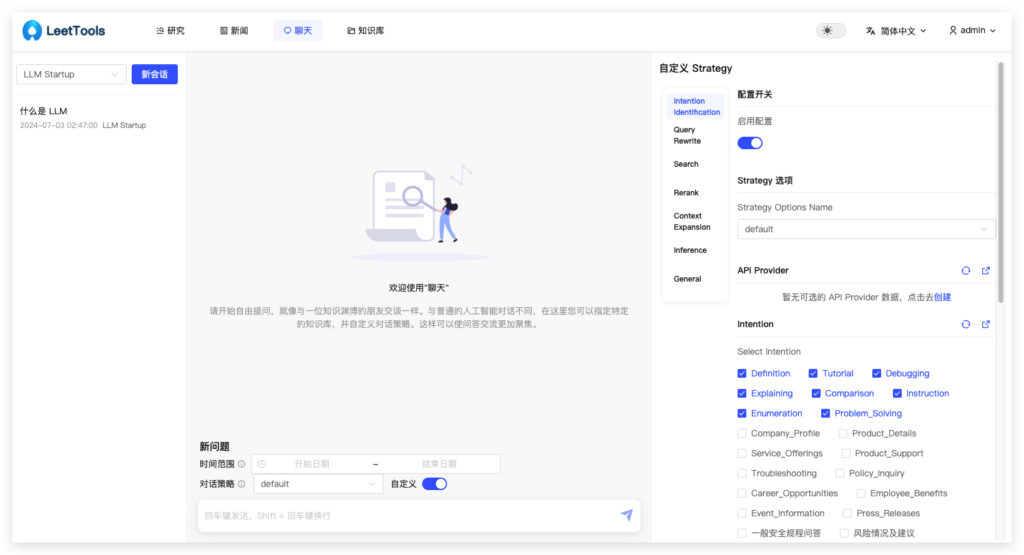Check the Career_Opportunities intention
Image resolution: width=1024 pixels, height=555 pixels.
(741, 493)
